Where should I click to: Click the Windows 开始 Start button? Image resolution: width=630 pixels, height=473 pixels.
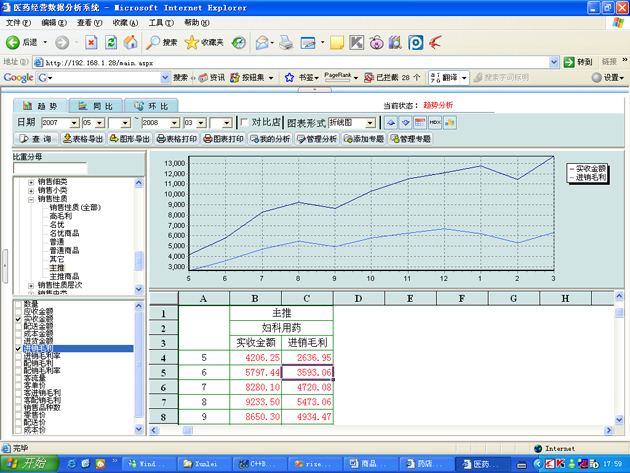29,464
